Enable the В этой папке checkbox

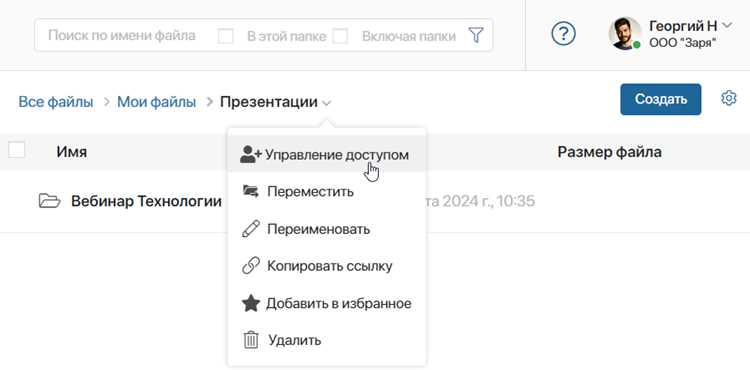[226, 36]
